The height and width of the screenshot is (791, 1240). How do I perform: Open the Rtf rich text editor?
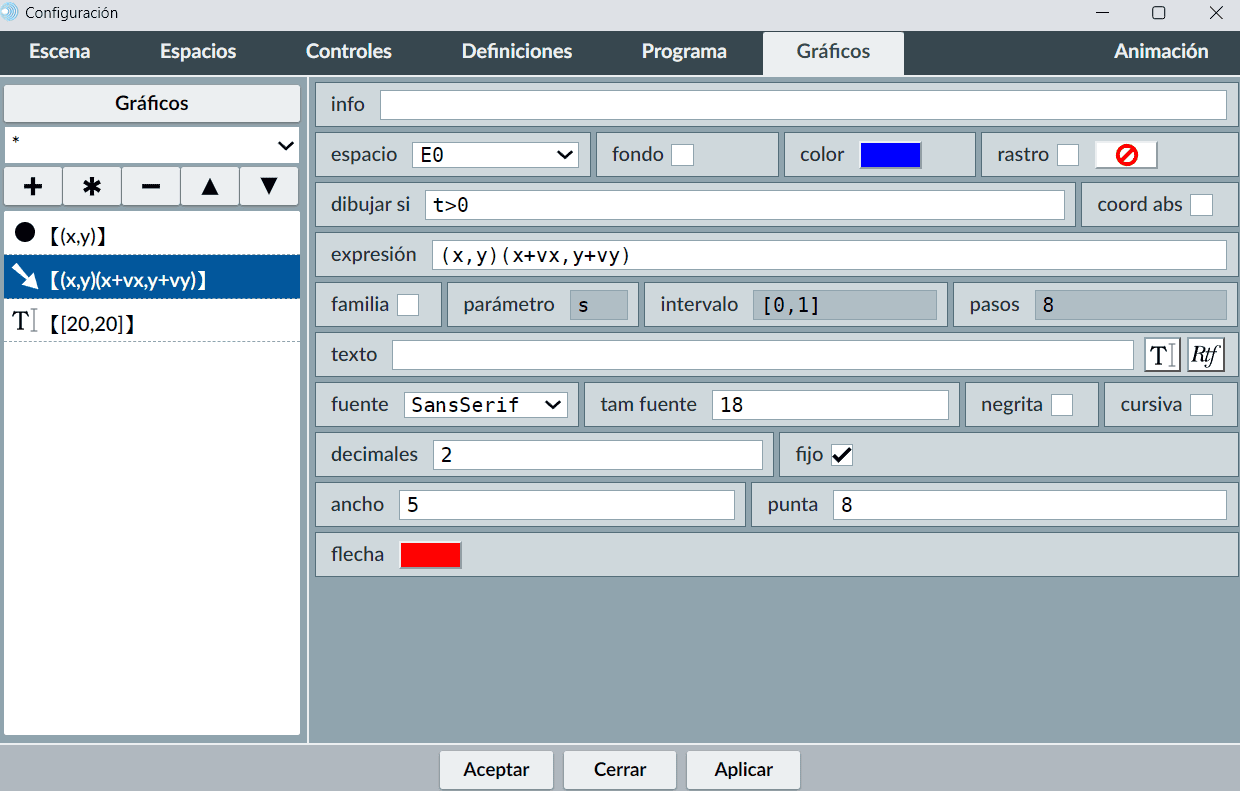point(1206,355)
